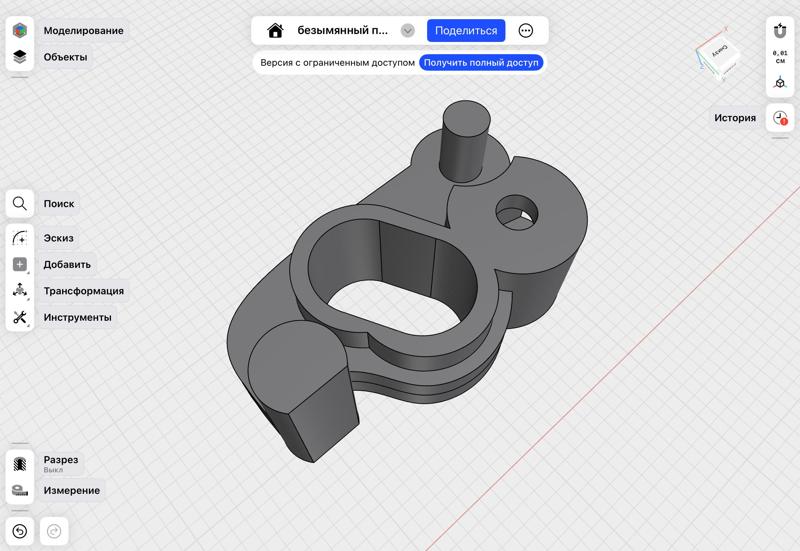
Task: Select the Measurement tape icon
Action: pos(20,490)
